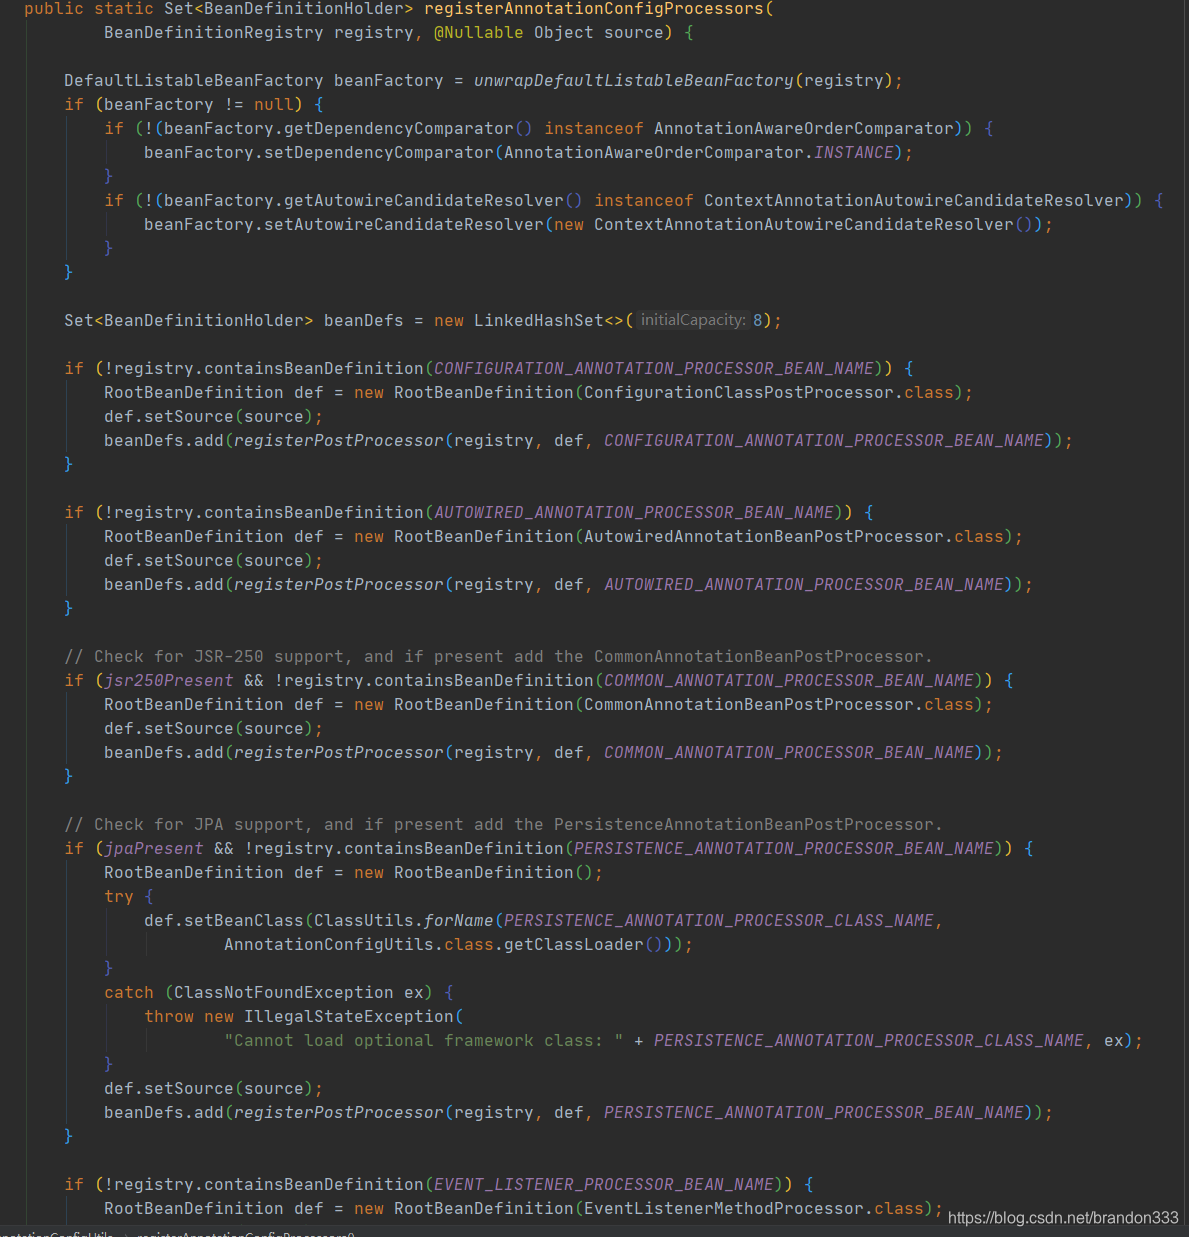Click PERSISTENCE_ANNOTATION_PROCESSOR_CLASS_NAME on the string concatenation line
This screenshot has width=1189, height=1237.
pyautogui.click(x=869, y=1041)
